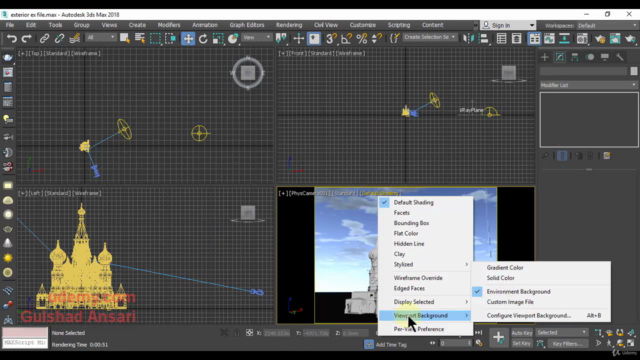Screen dimensions: 640x360
Task: Expand the Stylized submenu
Action: click(x=426, y=264)
